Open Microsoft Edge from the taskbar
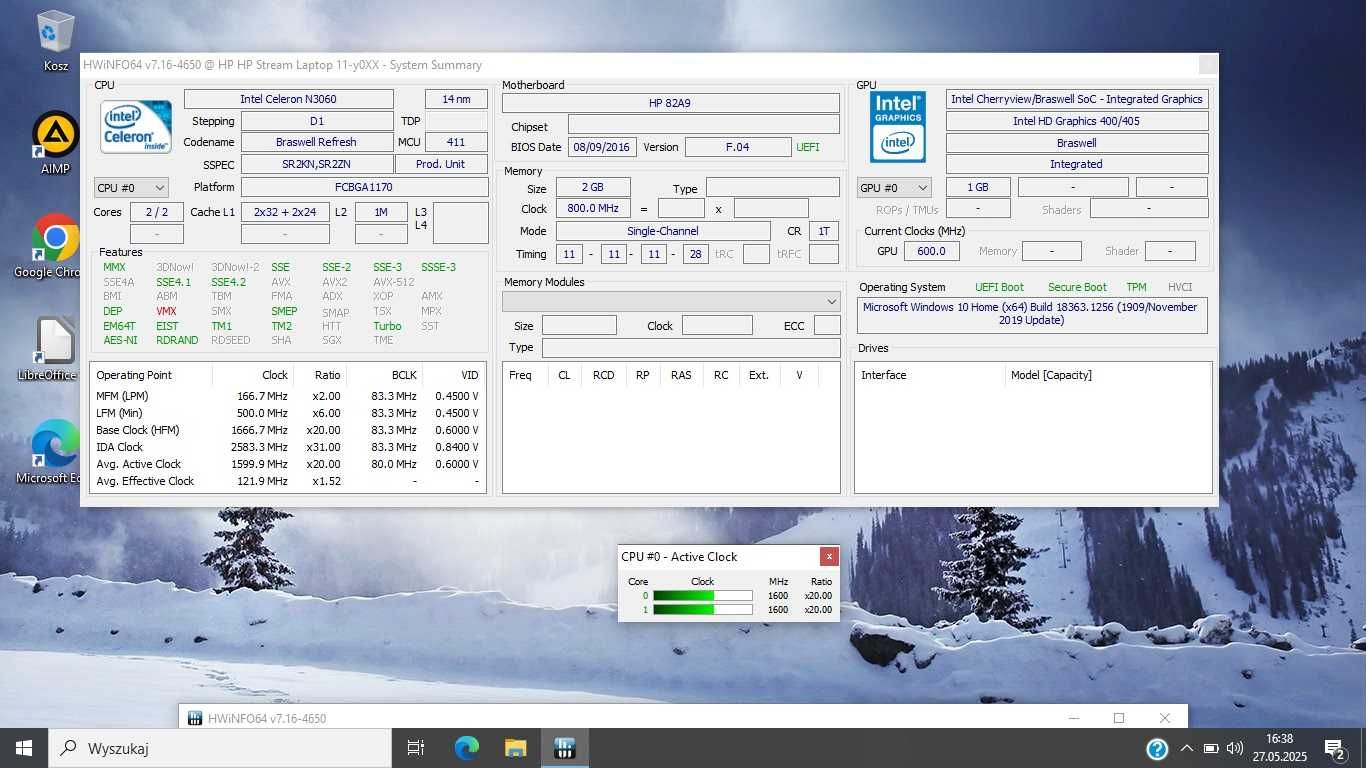Screen dimensions: 1366x768 (466, 748)
